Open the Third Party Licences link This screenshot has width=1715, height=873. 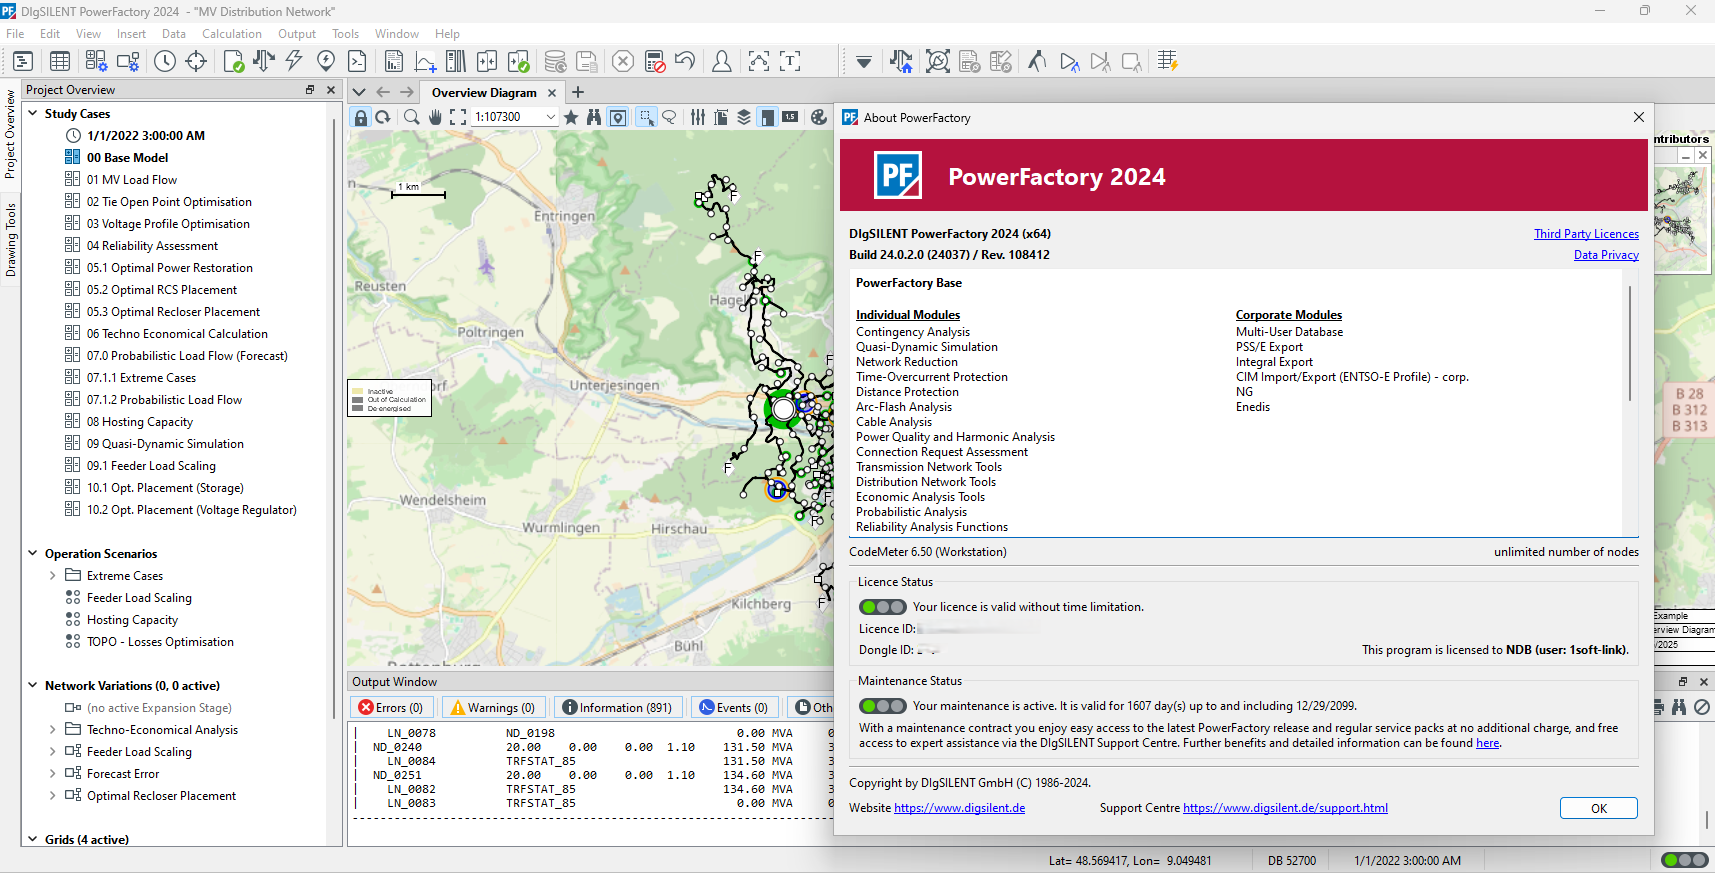1586,234
